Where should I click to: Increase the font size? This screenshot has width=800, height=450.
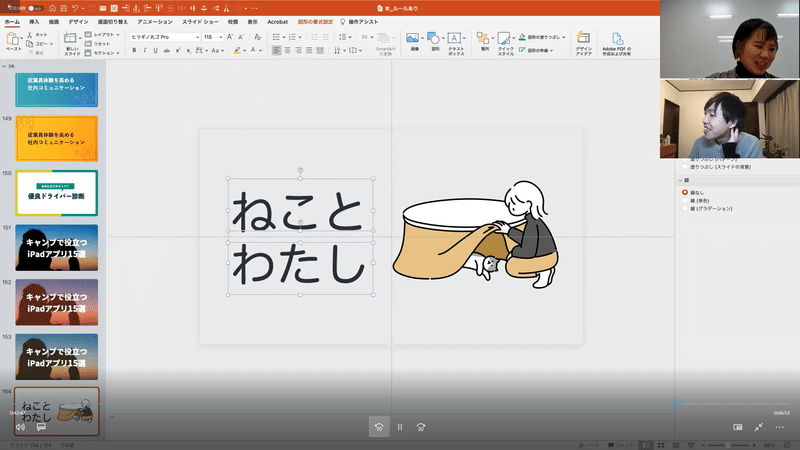tap(230, 37)
